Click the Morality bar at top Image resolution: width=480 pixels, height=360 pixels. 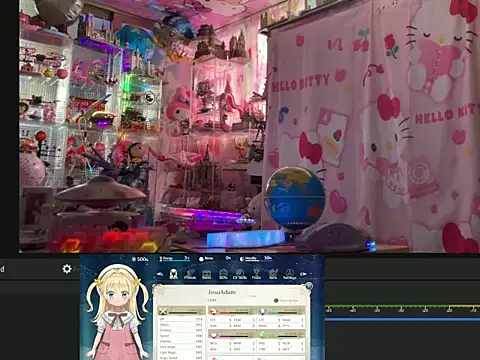pos(256,259)
